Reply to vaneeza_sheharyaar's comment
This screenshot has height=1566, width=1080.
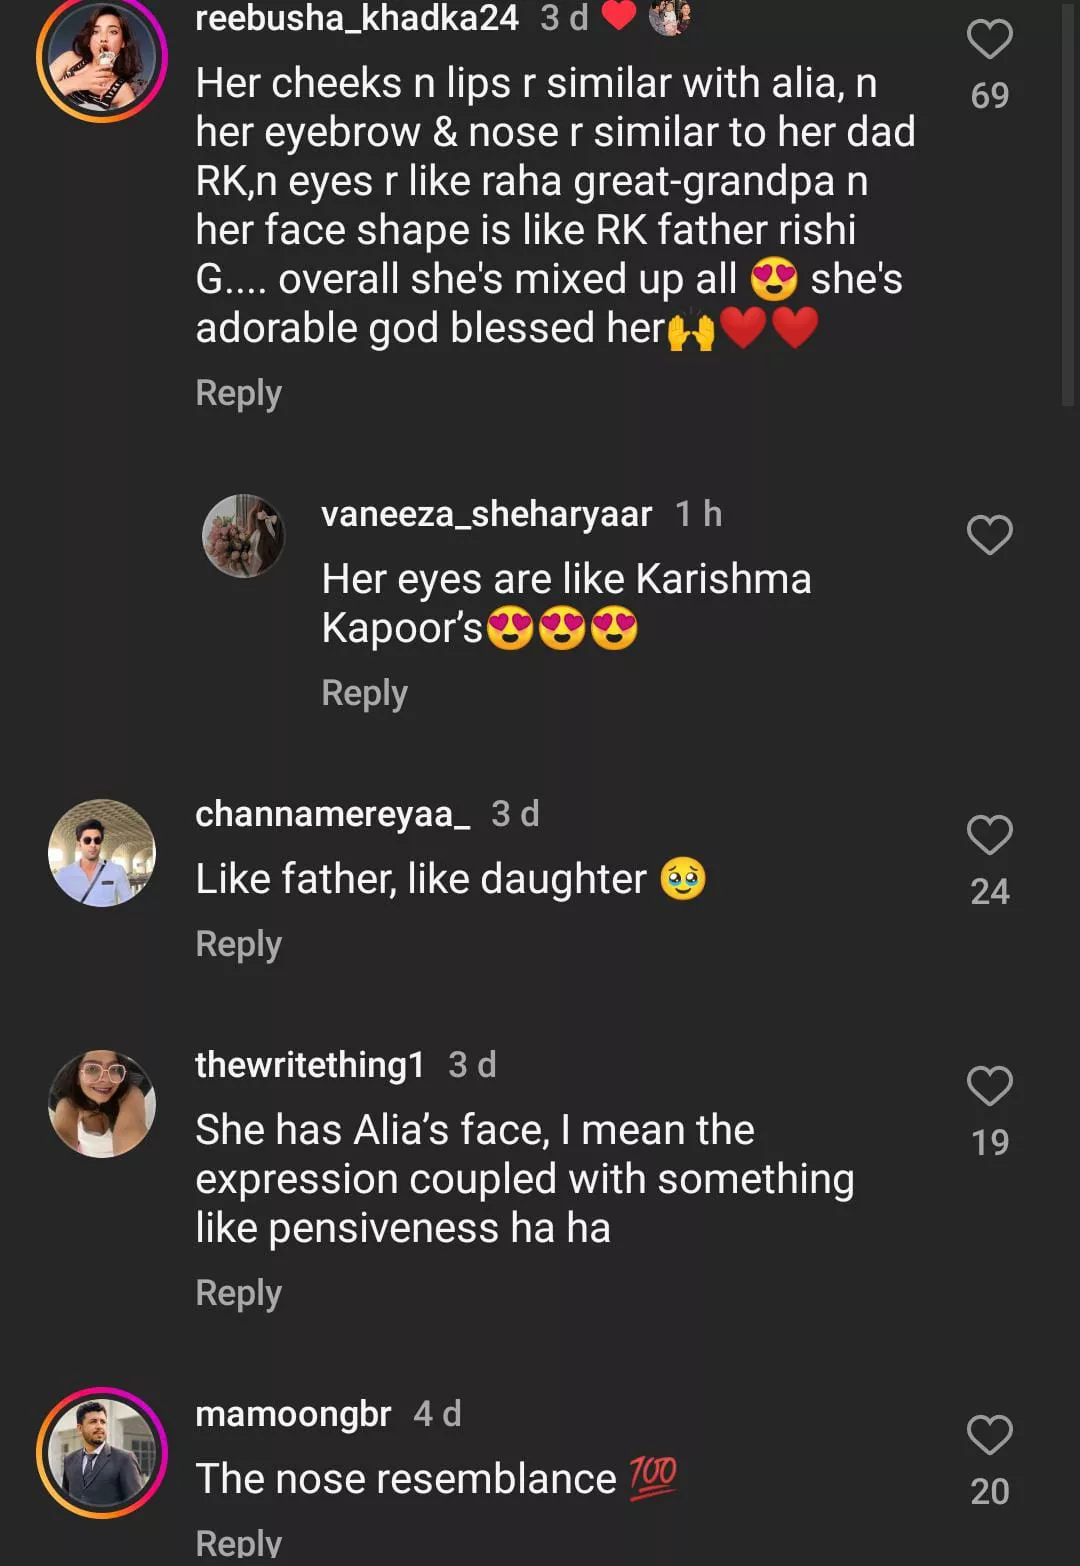[364, 693]
